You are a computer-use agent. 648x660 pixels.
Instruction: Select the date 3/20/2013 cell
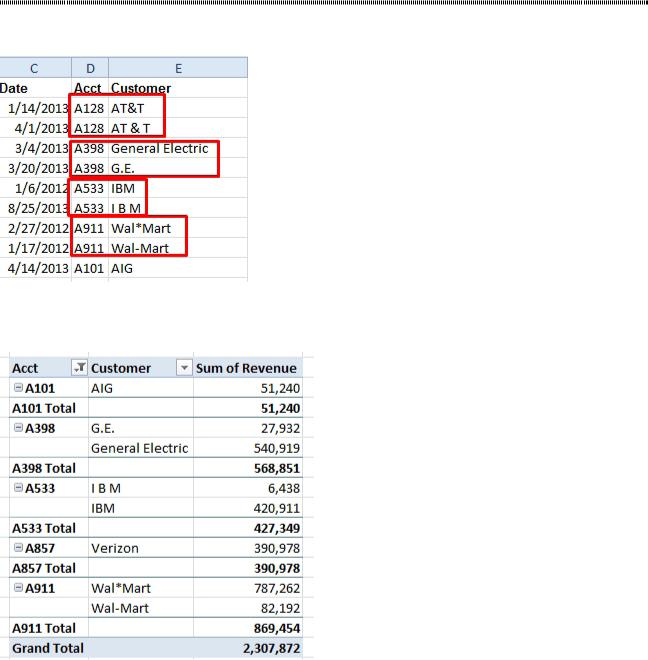coord(35,168)
